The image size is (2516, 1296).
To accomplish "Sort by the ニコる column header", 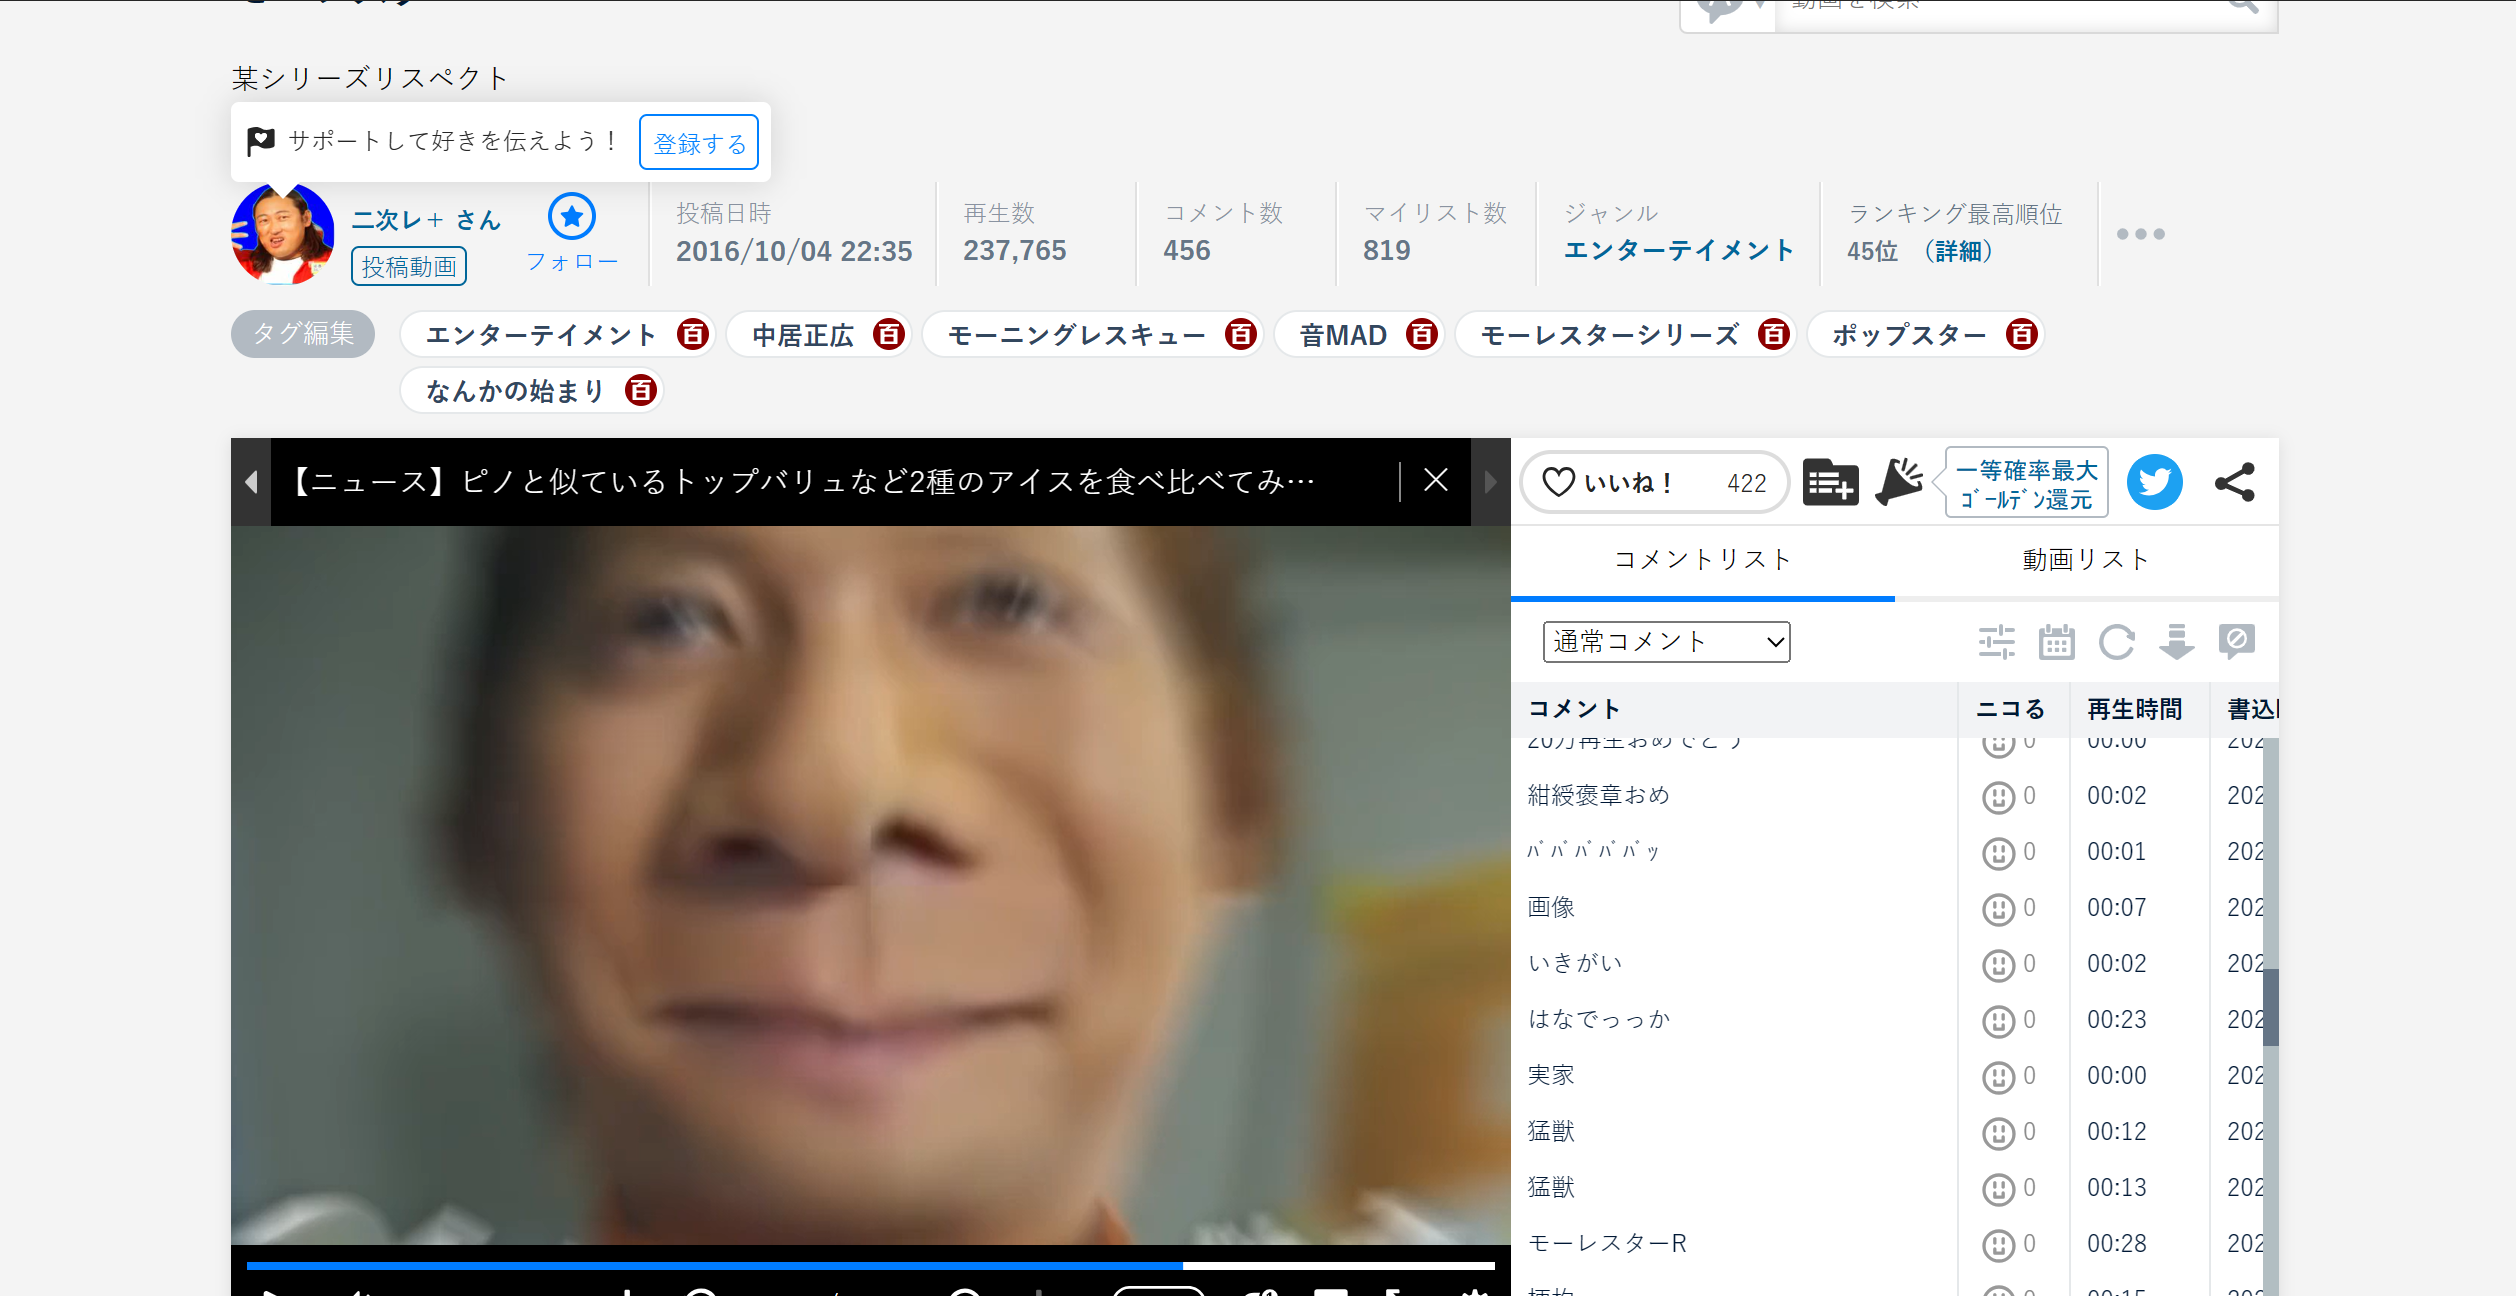I will (x=2011, y=709).
